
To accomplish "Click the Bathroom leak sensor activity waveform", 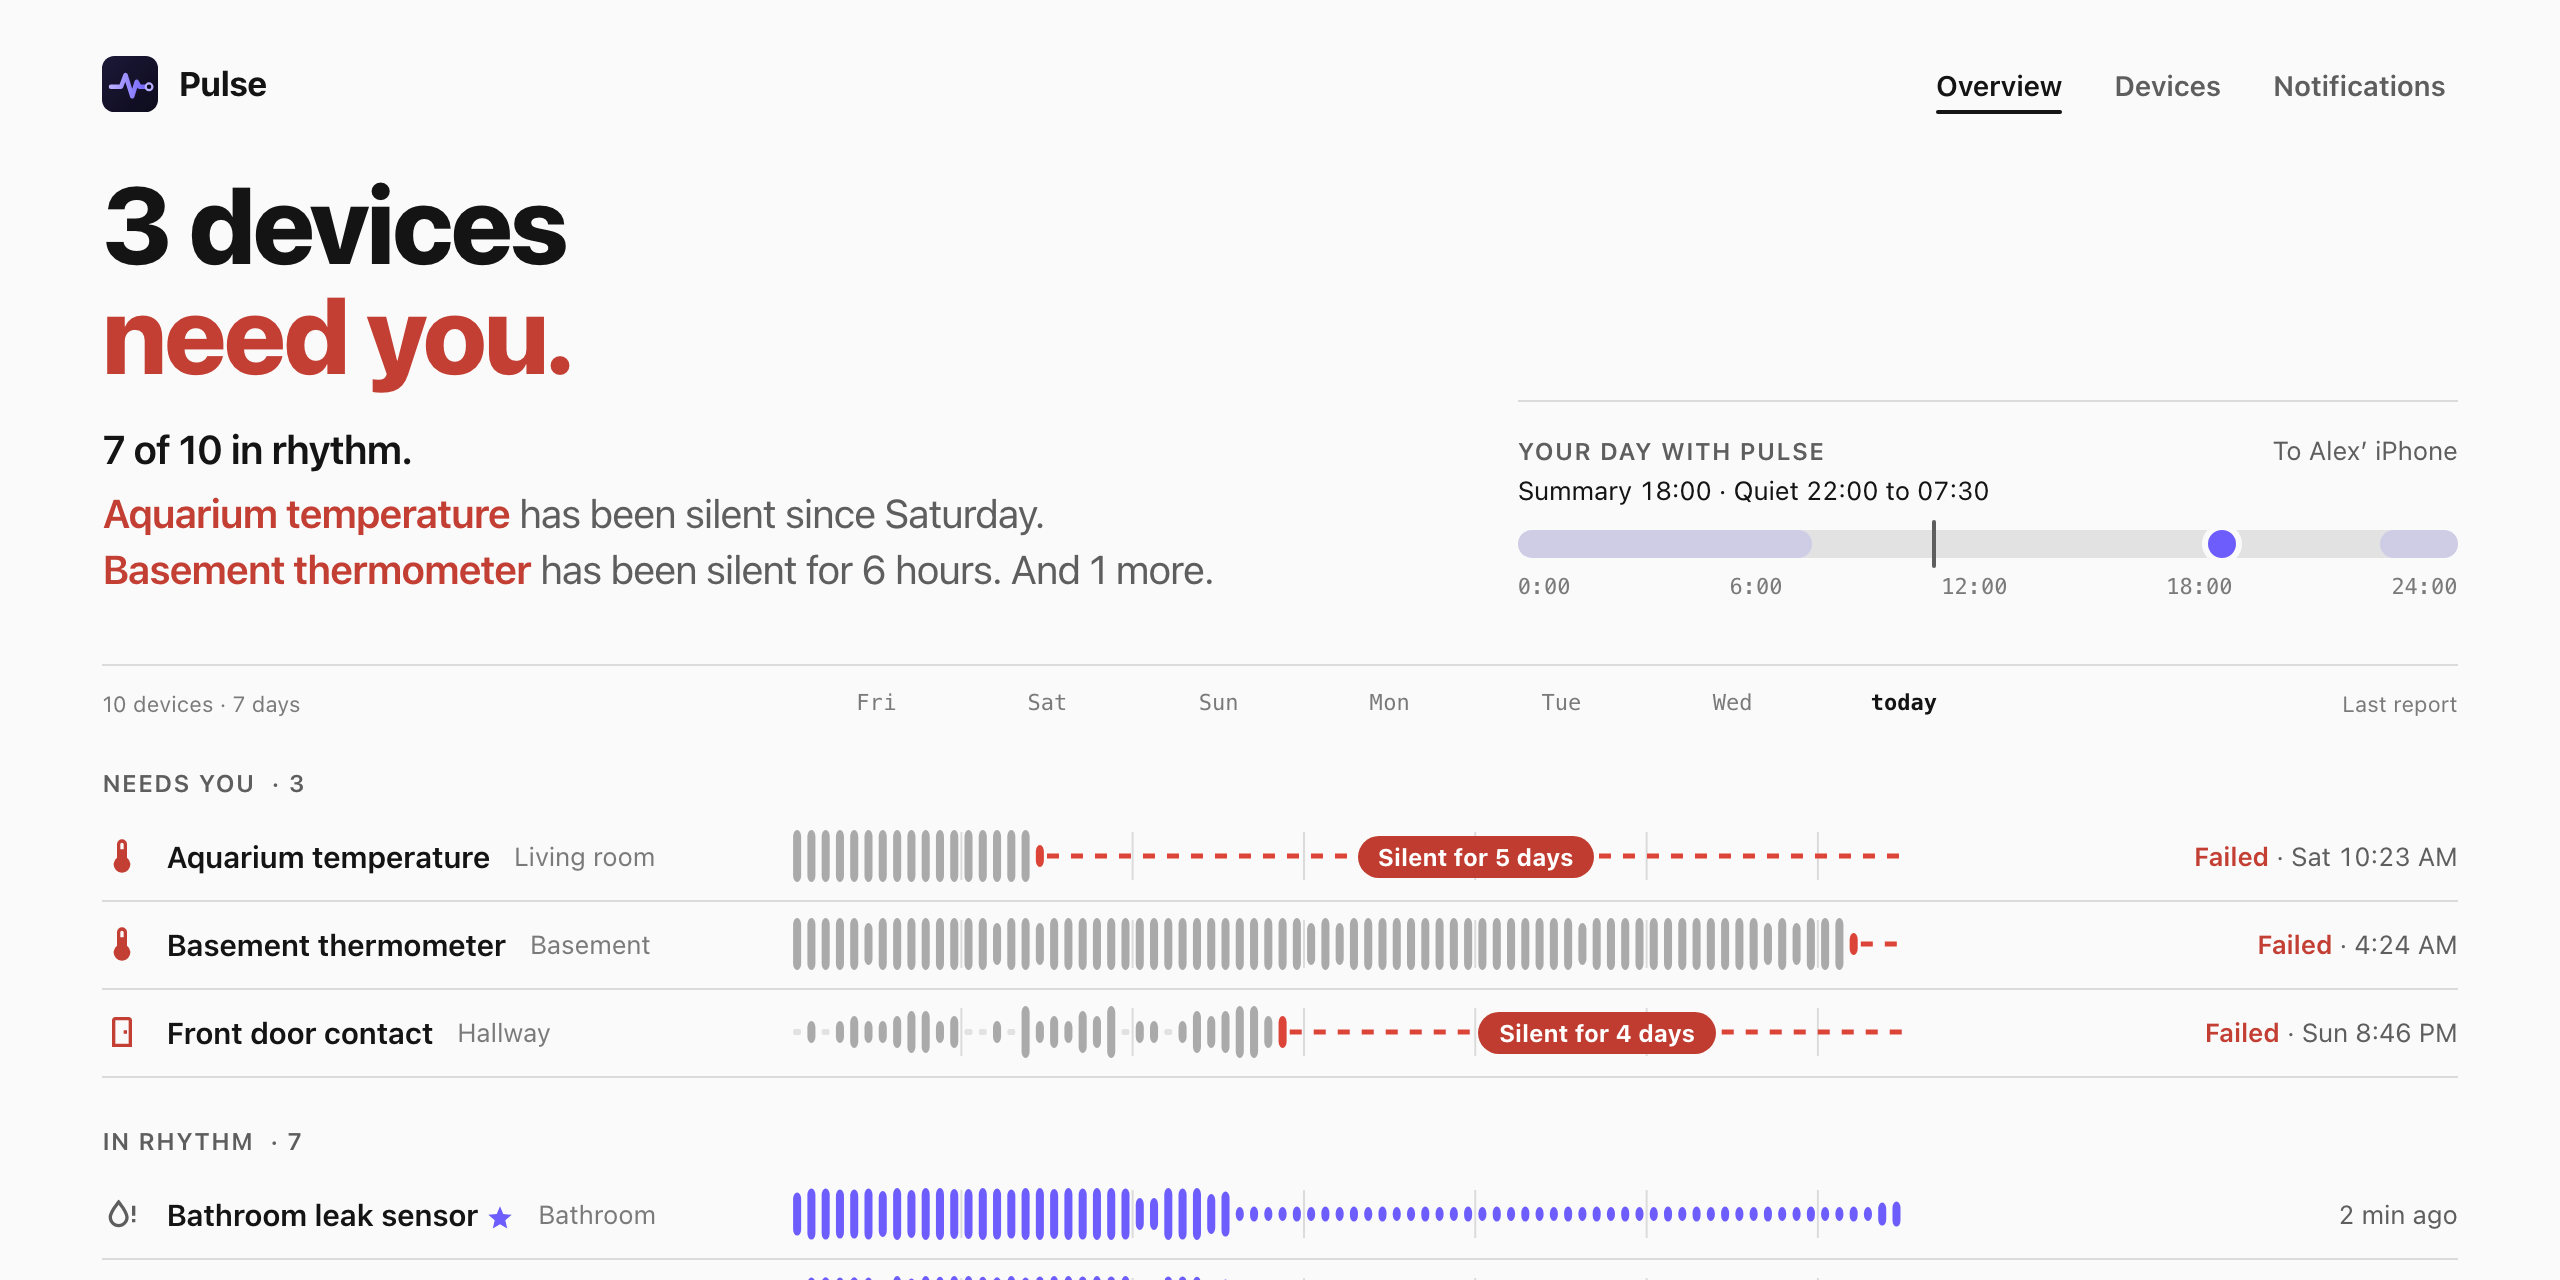I will tap(1346, 1214).
